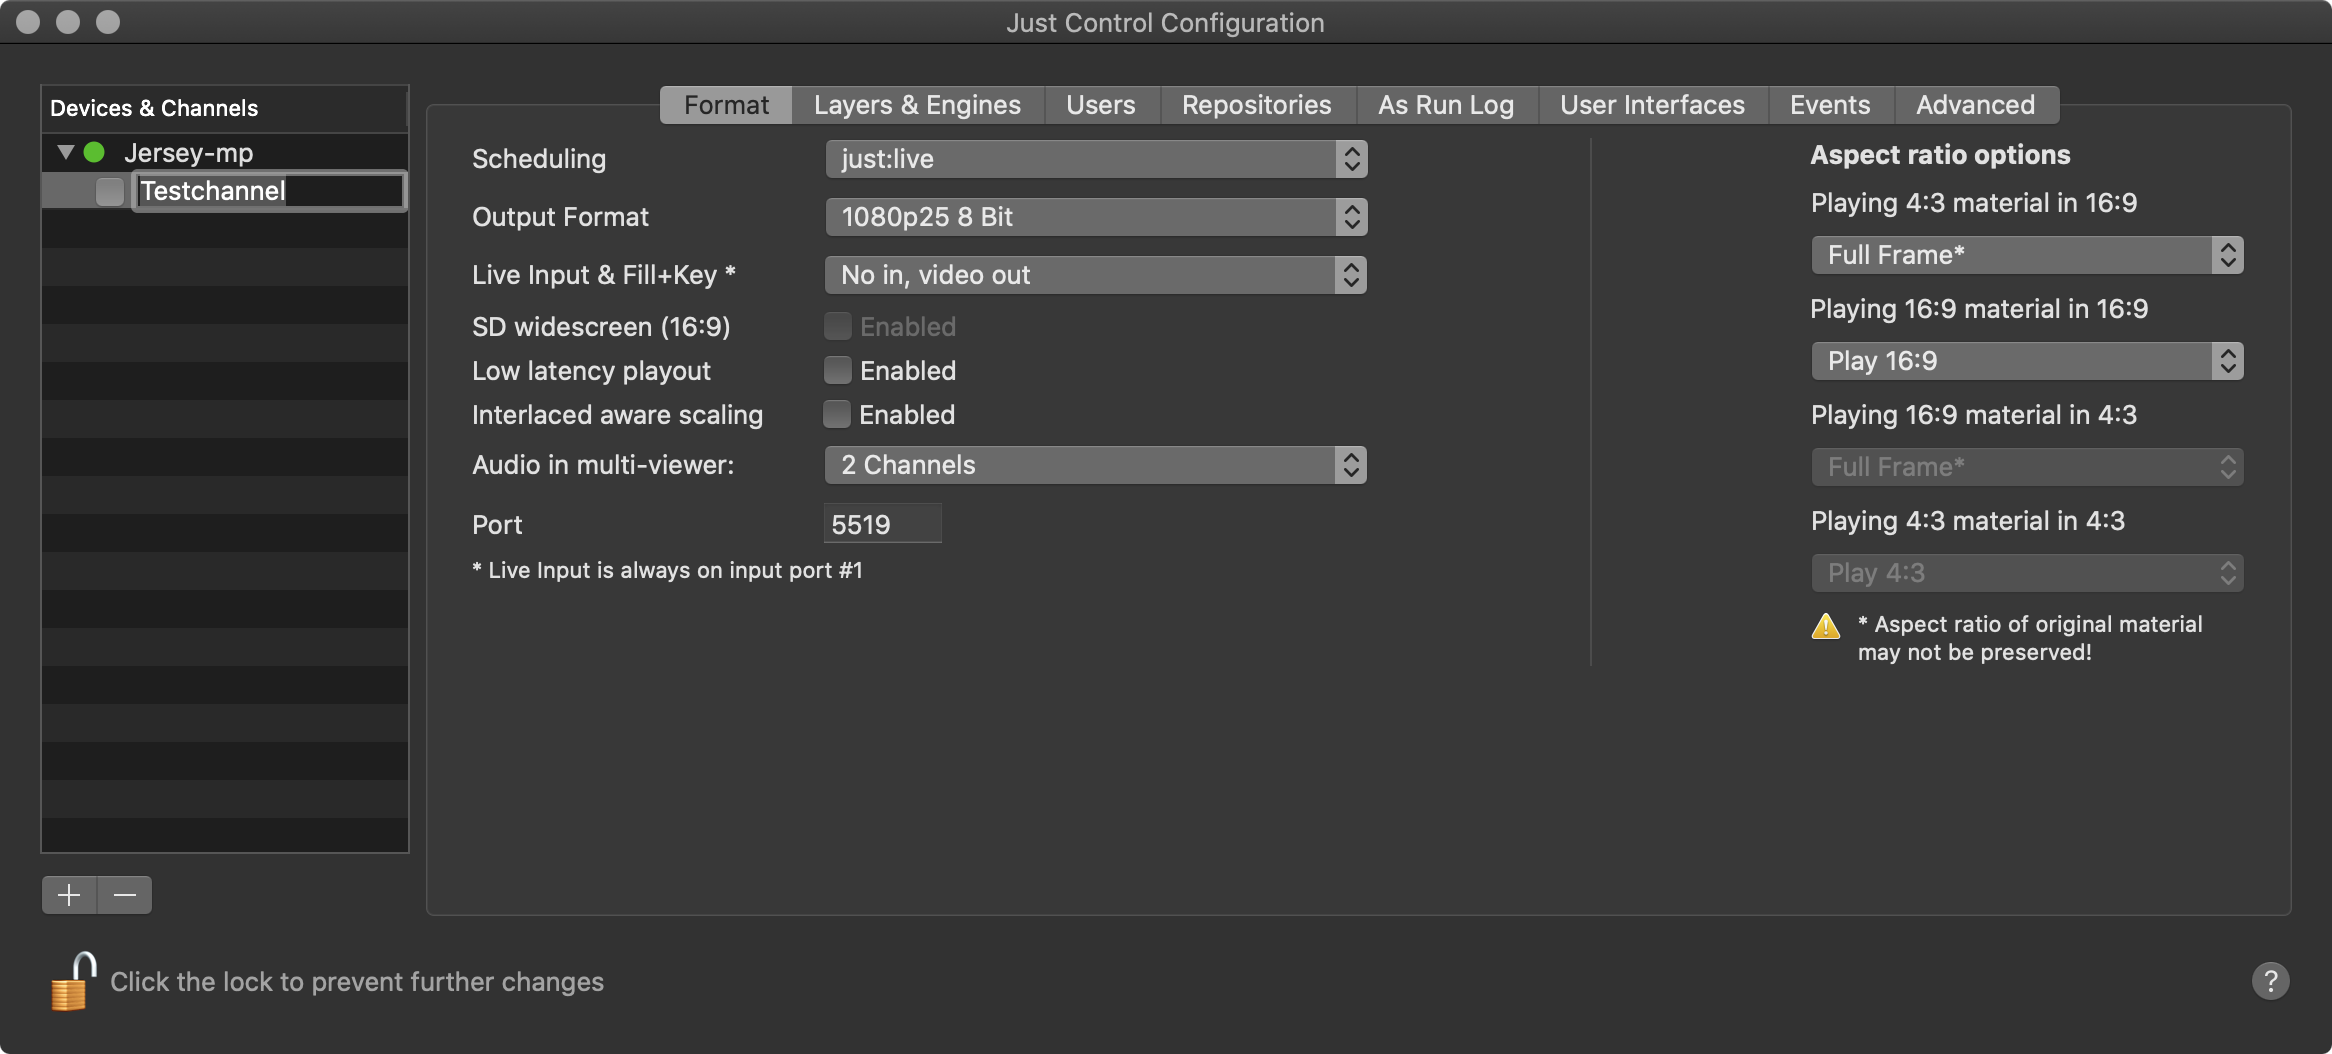The width and height of the screenshot is (2332, 1054).
Task: Open the Live Input & Fill+Key dropdown
Action: pyautogui.click(x=1096, y=275)
